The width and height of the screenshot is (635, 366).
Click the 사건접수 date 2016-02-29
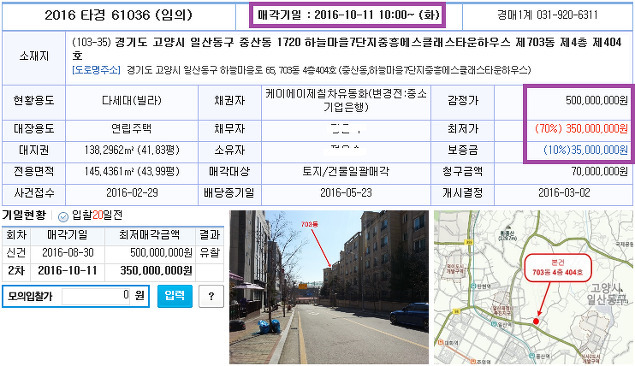[132, 193]
